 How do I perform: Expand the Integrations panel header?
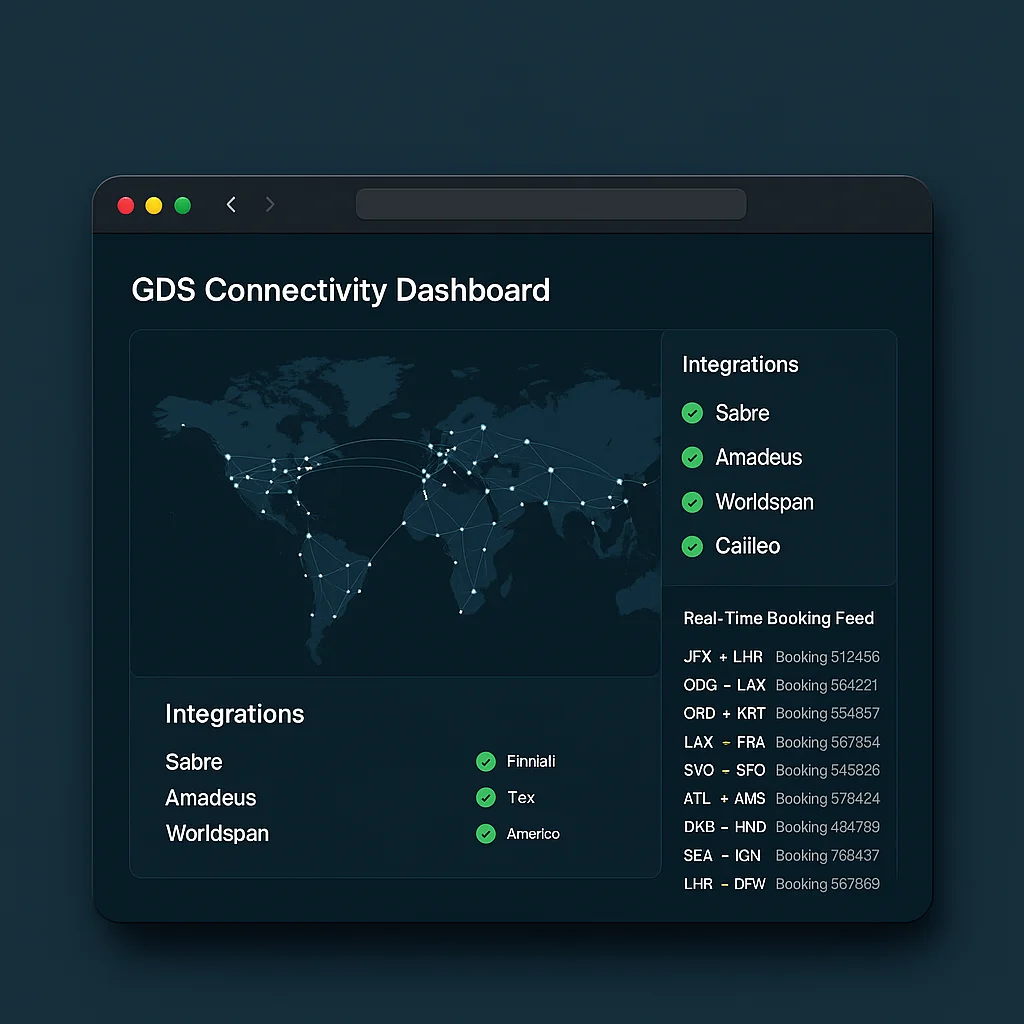[x=740, y=364]
